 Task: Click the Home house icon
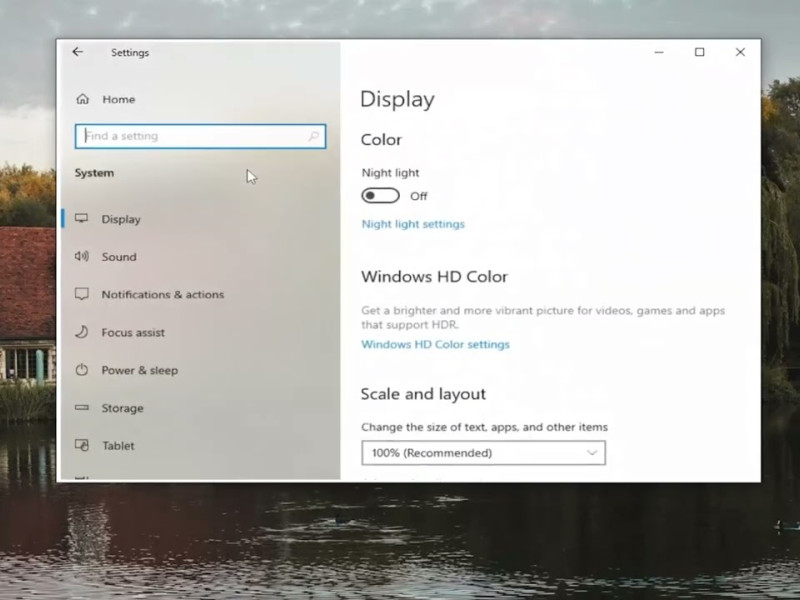(83, 99)
